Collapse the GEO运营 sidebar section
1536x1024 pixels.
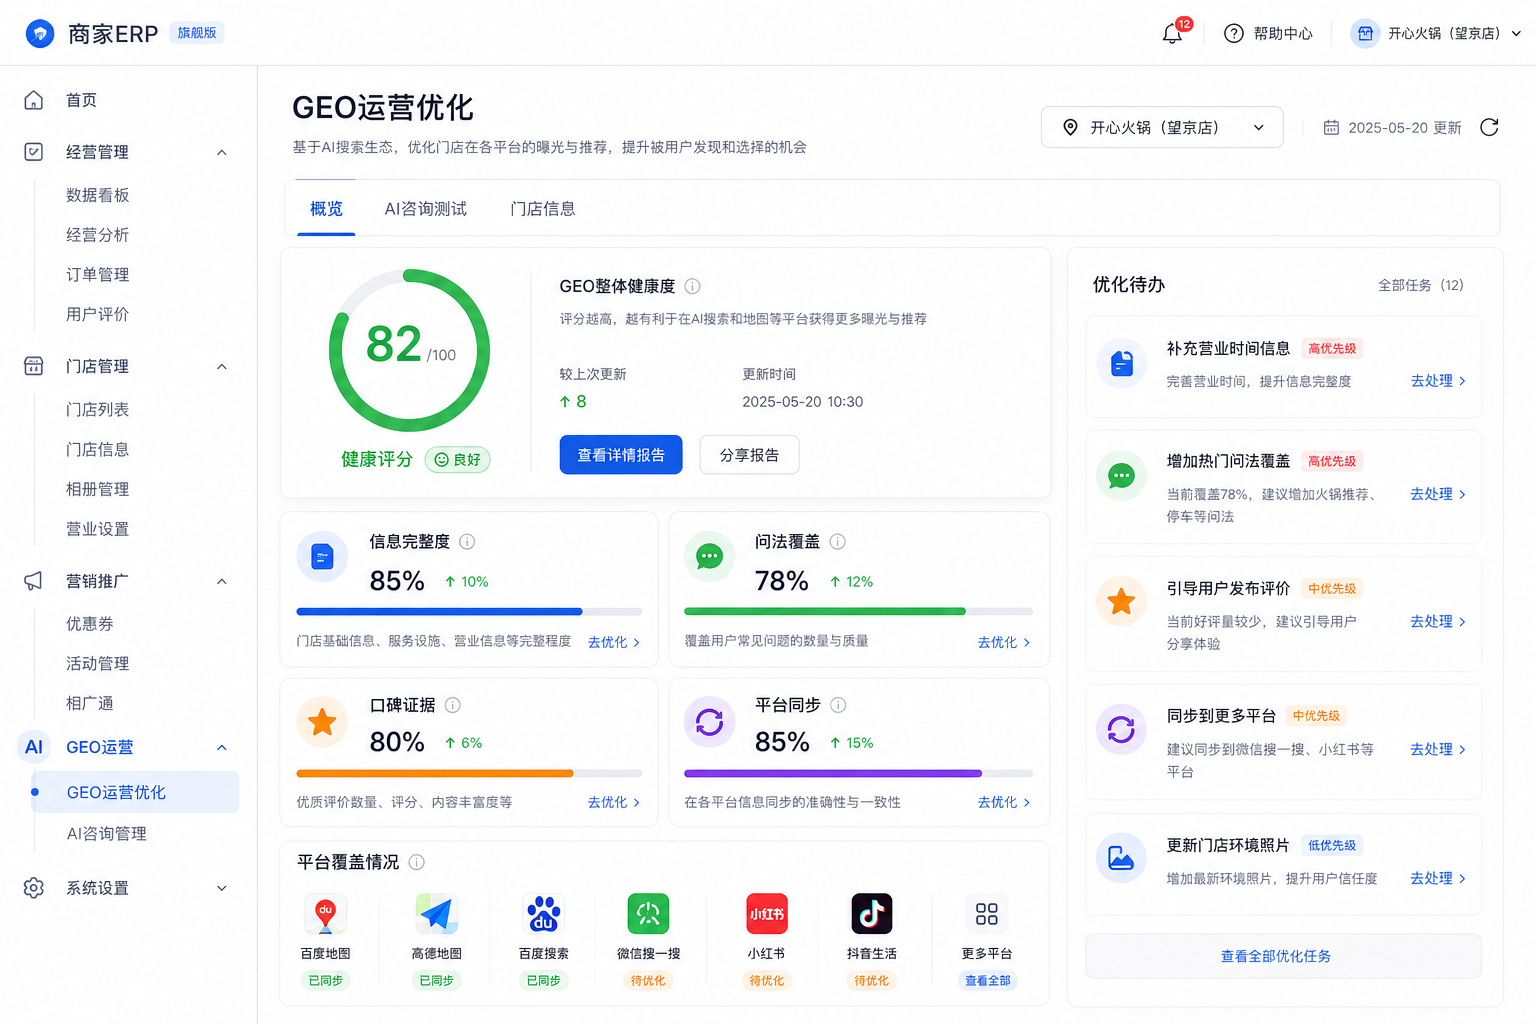222,748
